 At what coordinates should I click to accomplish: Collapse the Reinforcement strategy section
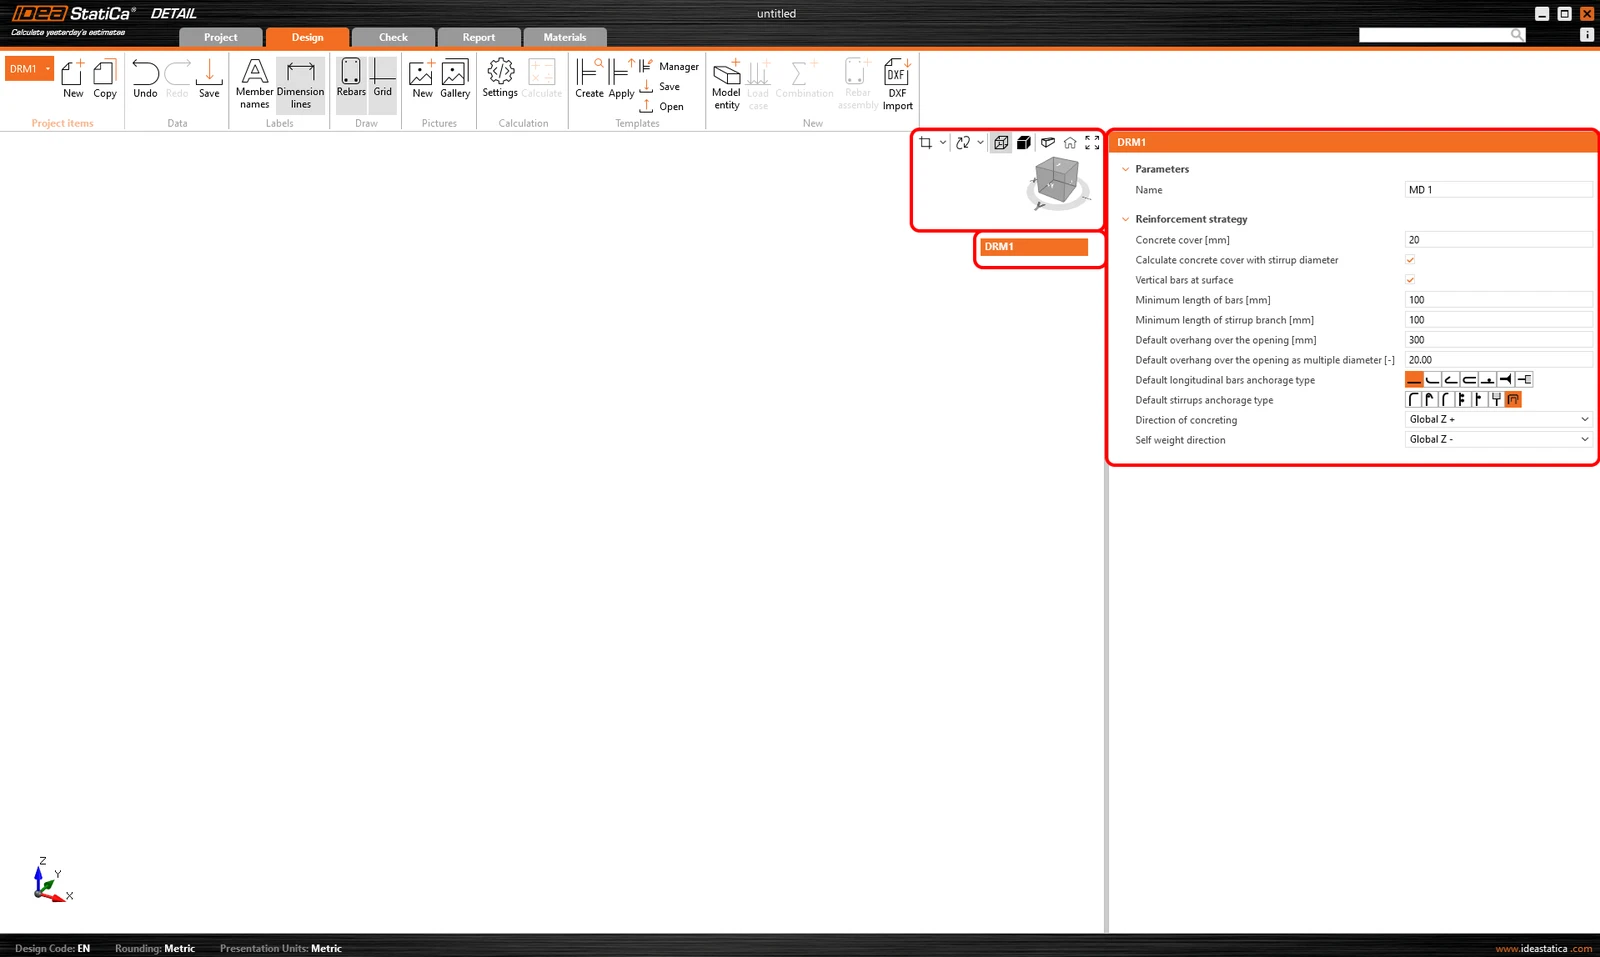click(1125, 219)
